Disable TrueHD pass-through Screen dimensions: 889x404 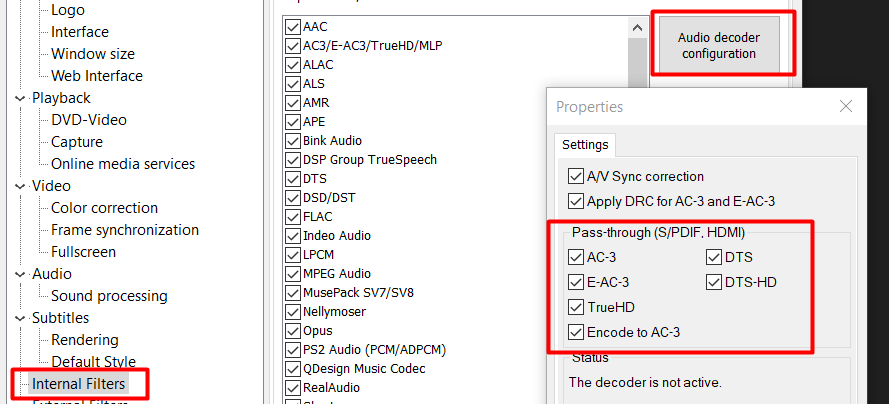pyautogui.click(x=576, y=307)
